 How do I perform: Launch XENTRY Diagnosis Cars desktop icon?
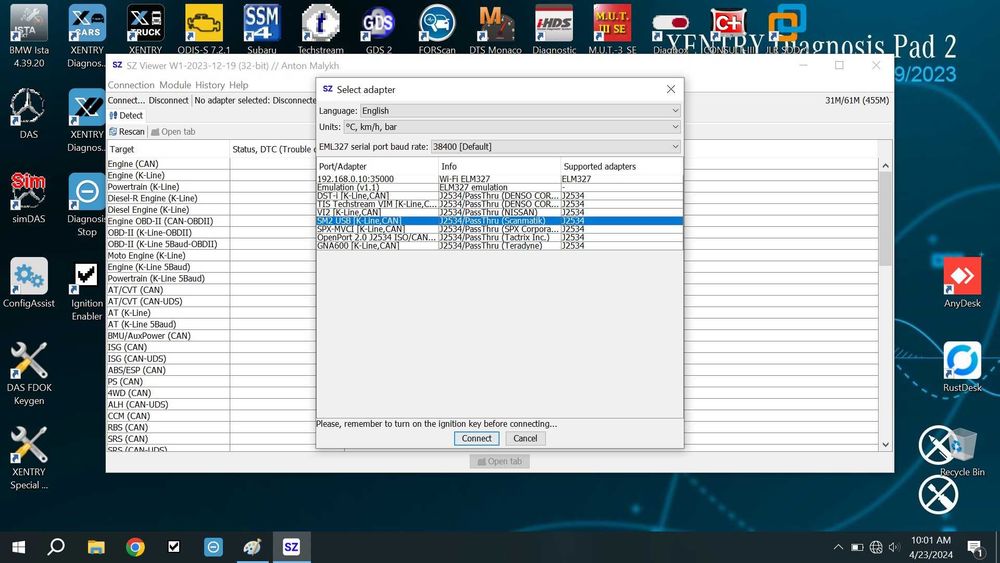click(x=87, y=35)
